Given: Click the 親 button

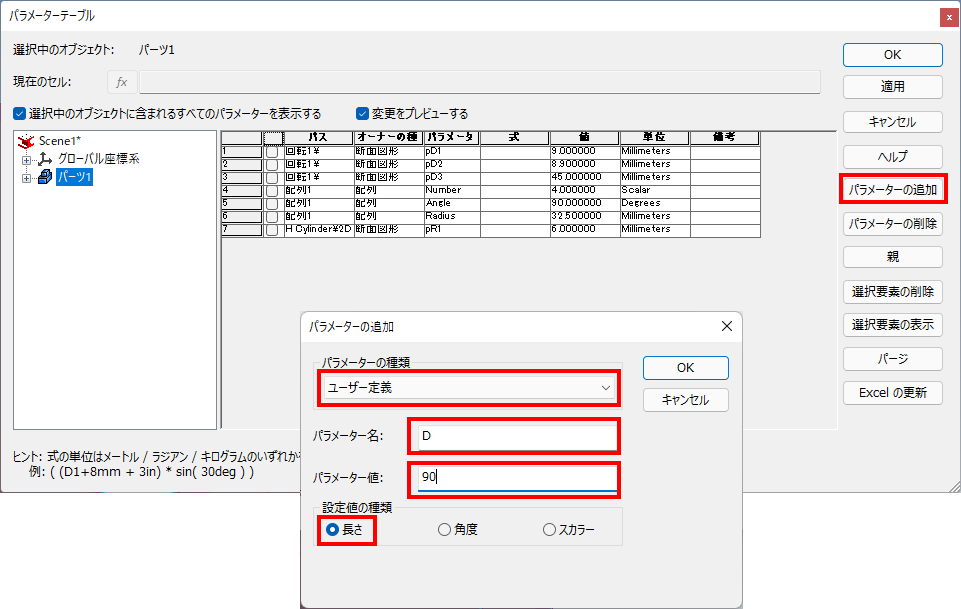Looking at the screenshot, I should pyautogui.click(x=892, y=257).
